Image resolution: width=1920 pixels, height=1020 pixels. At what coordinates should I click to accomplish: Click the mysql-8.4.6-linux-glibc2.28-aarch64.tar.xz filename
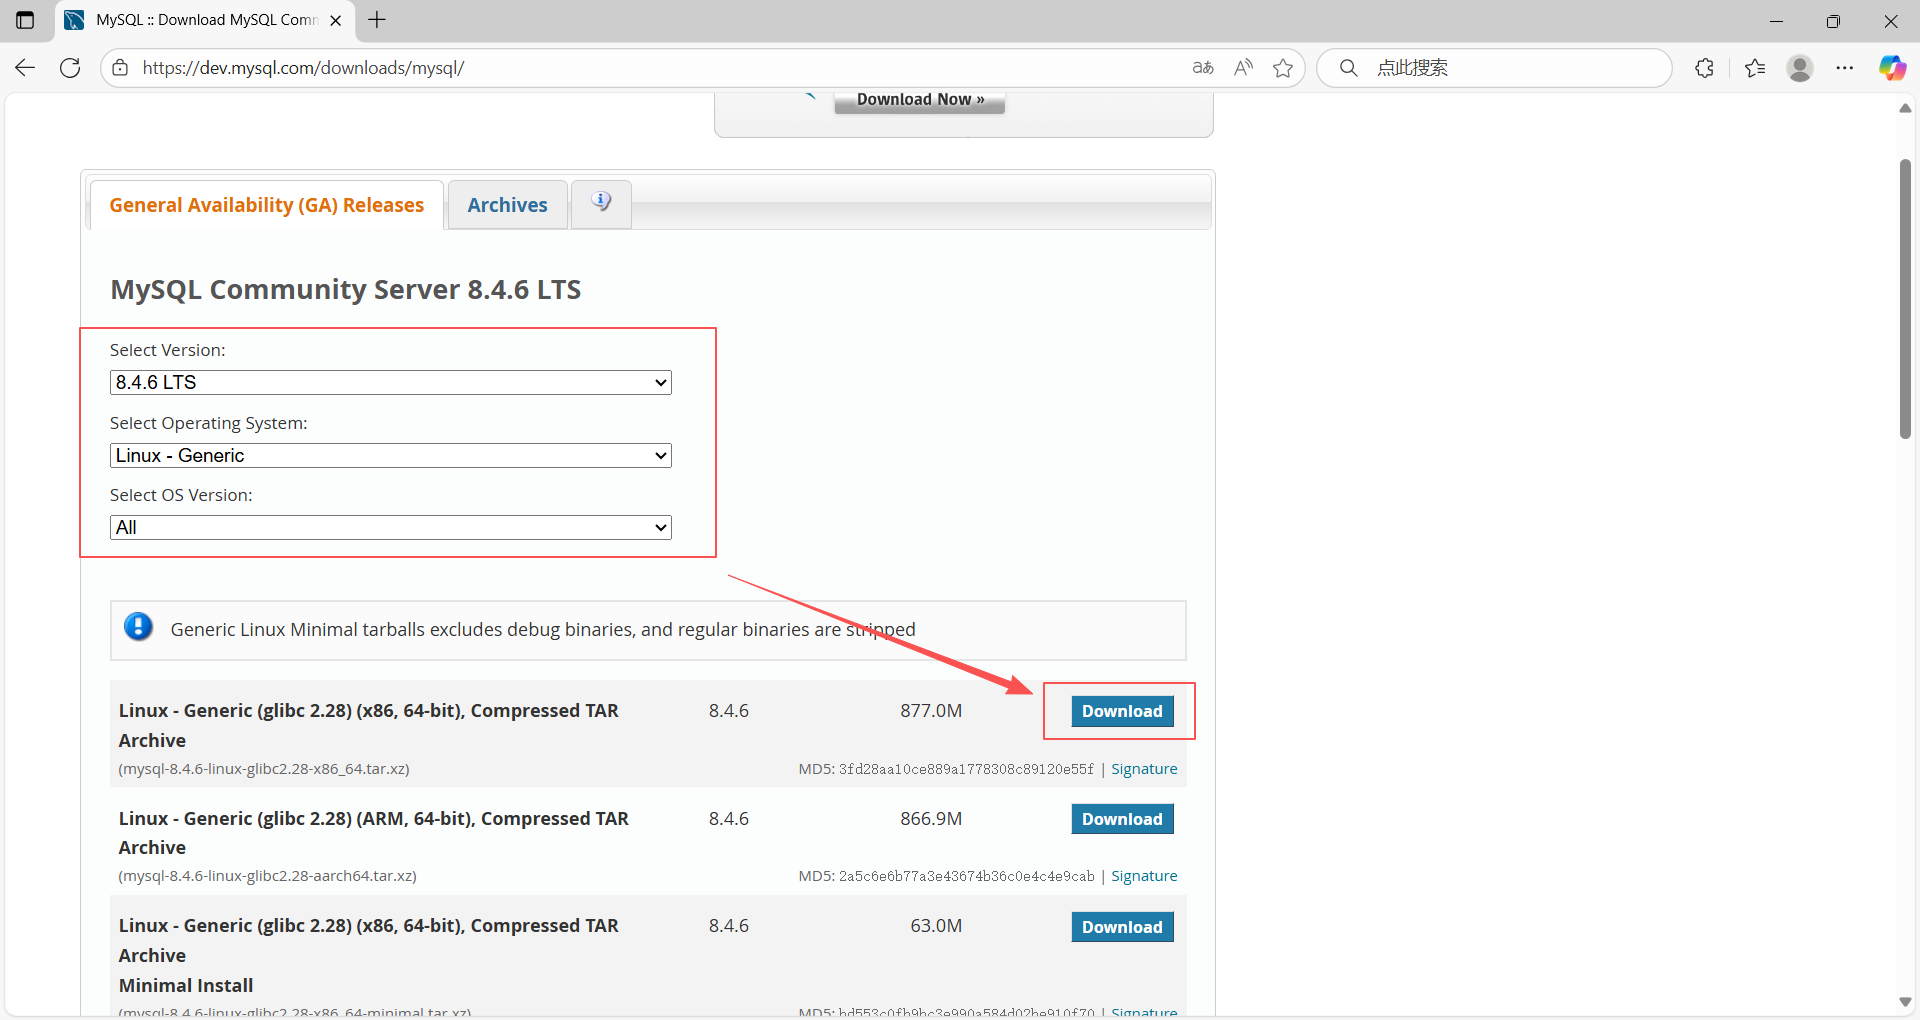coord(267,876)
